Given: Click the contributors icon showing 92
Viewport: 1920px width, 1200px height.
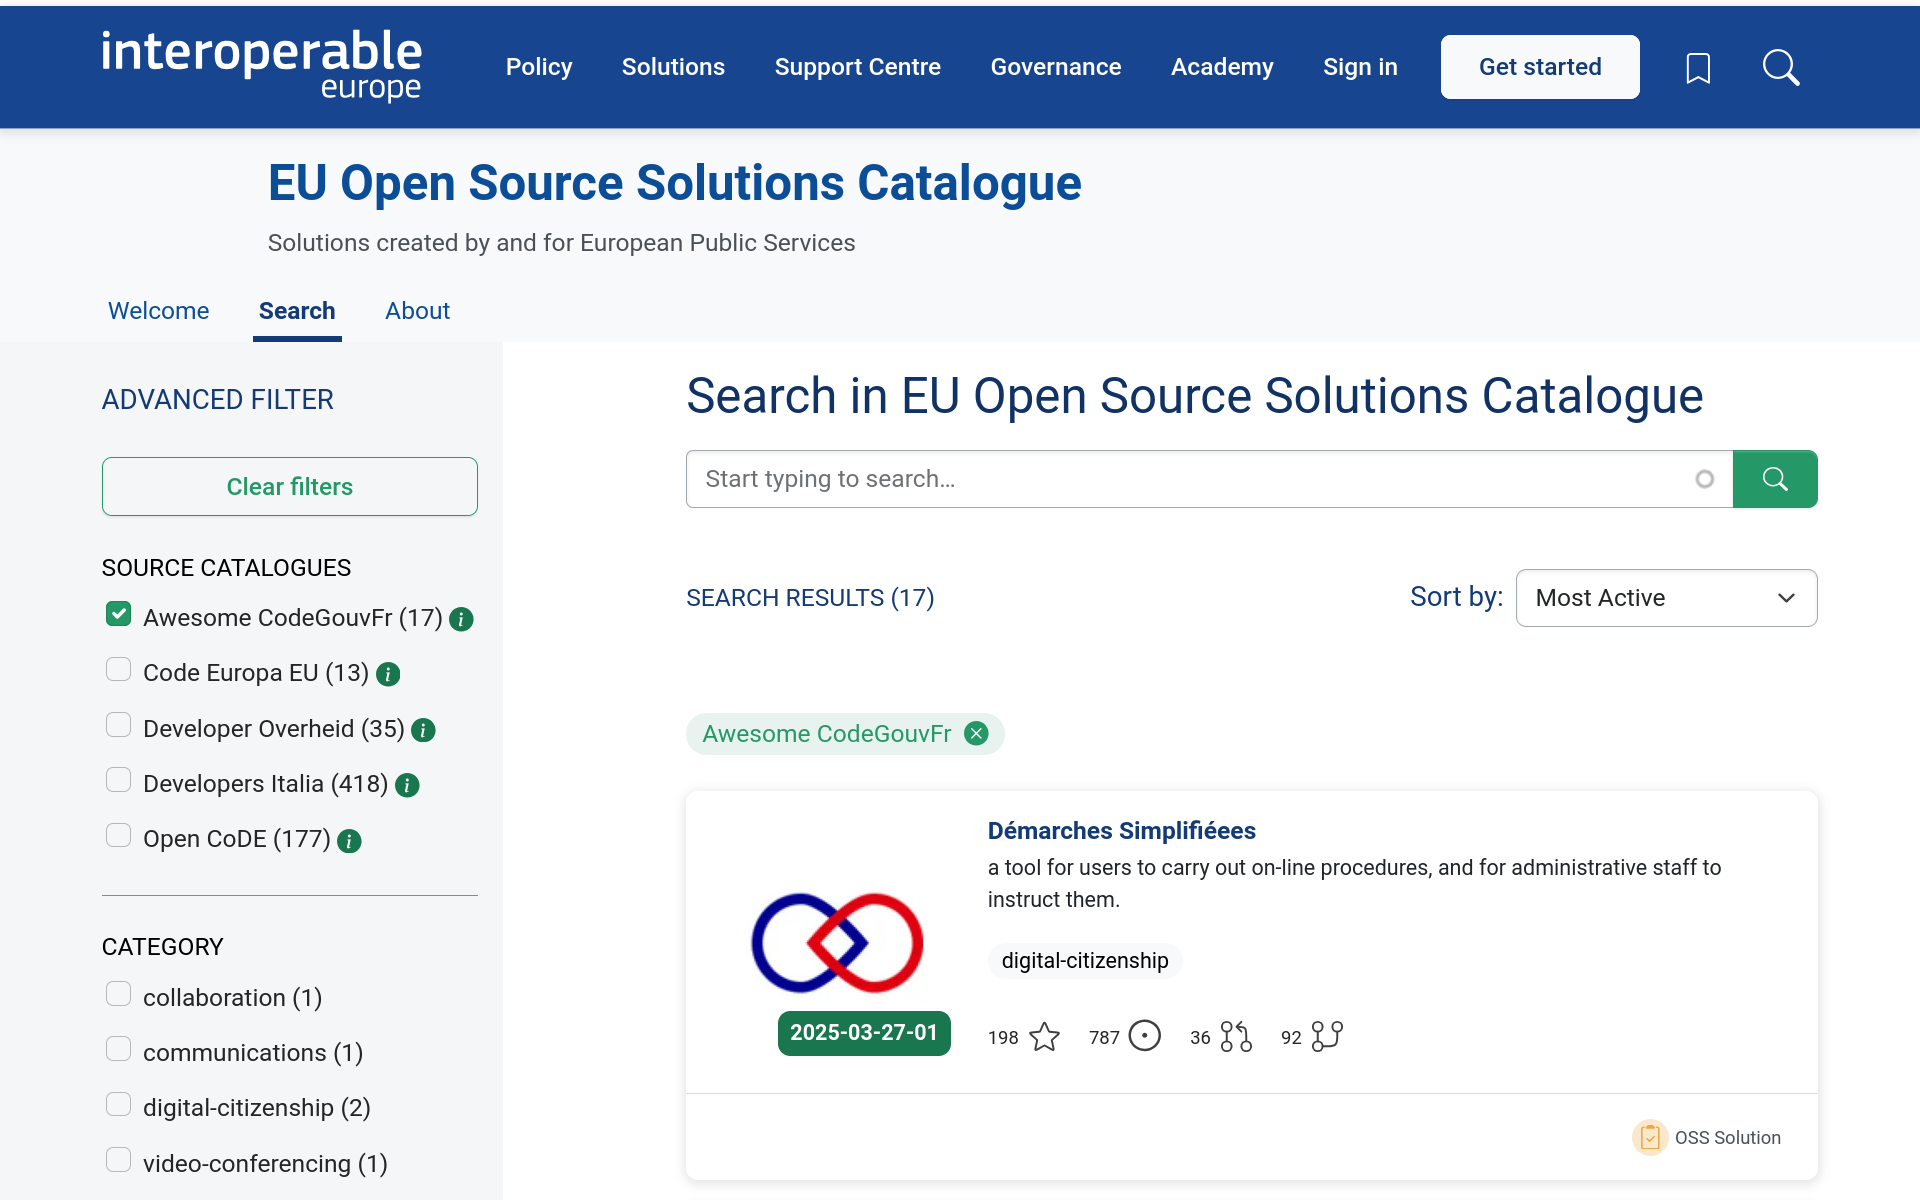Looking at the screenshot, I should tap(1326, 1037).
